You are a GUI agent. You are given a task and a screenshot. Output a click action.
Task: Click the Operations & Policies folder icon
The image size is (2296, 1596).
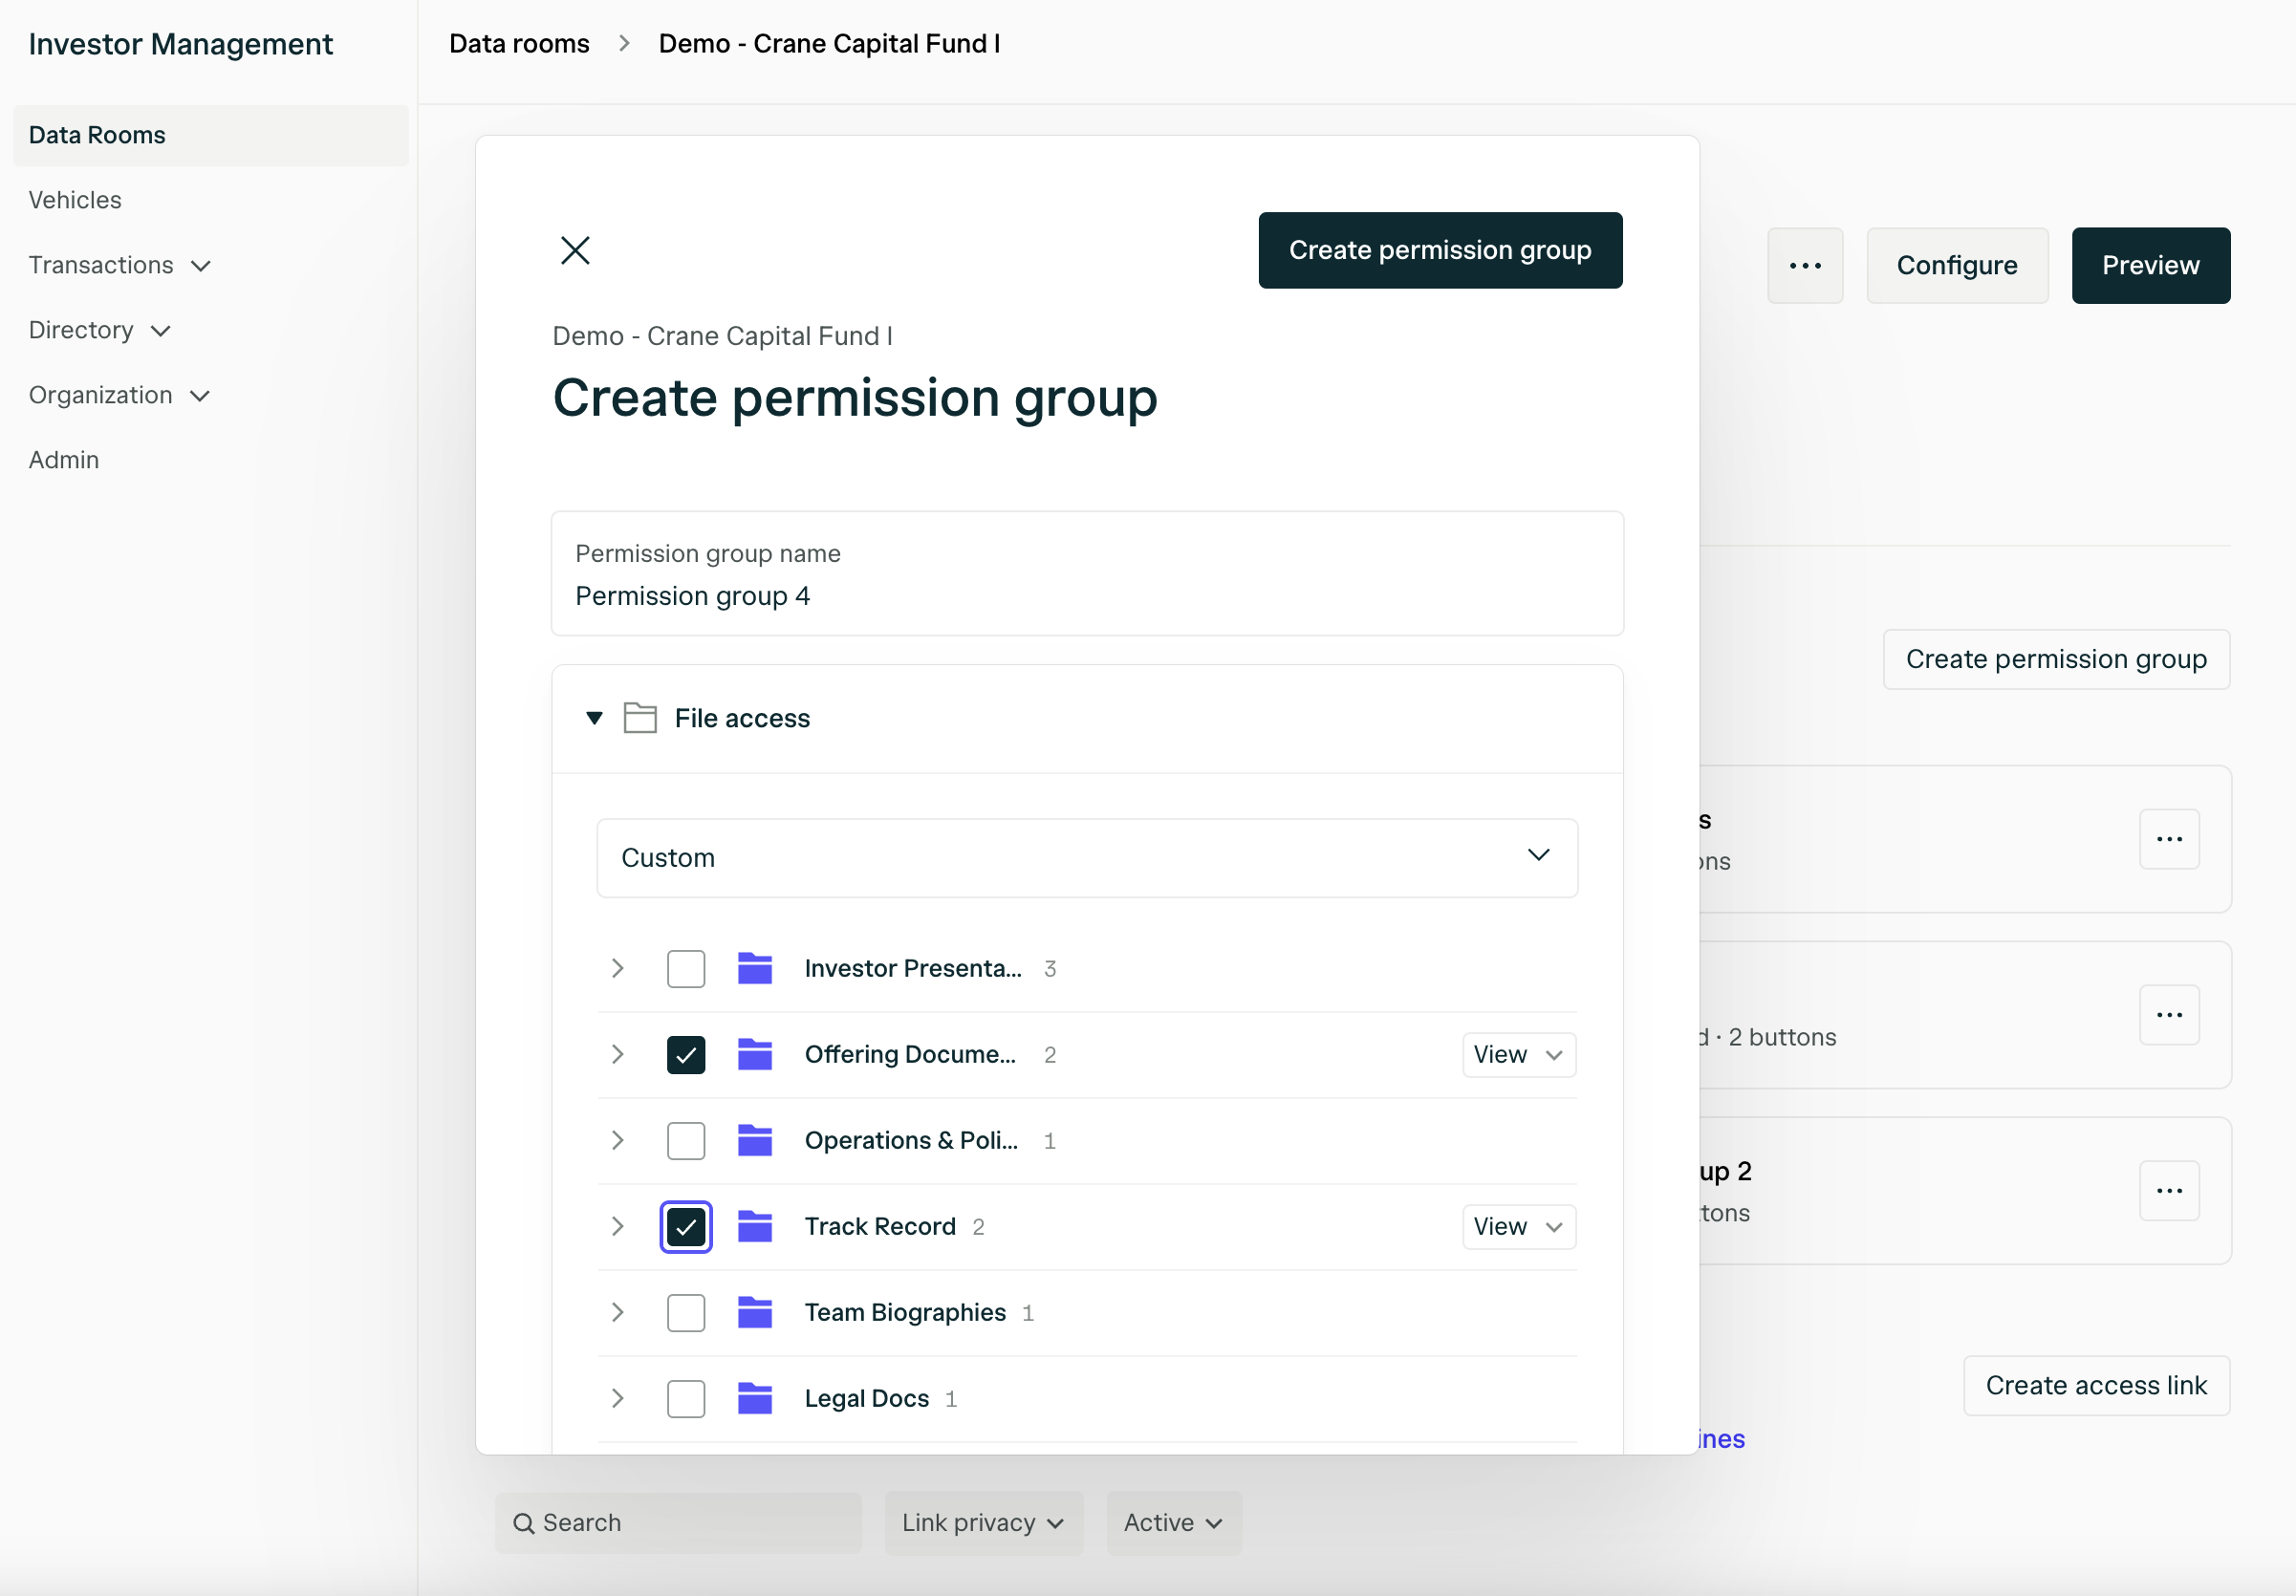coord(755,1140)
